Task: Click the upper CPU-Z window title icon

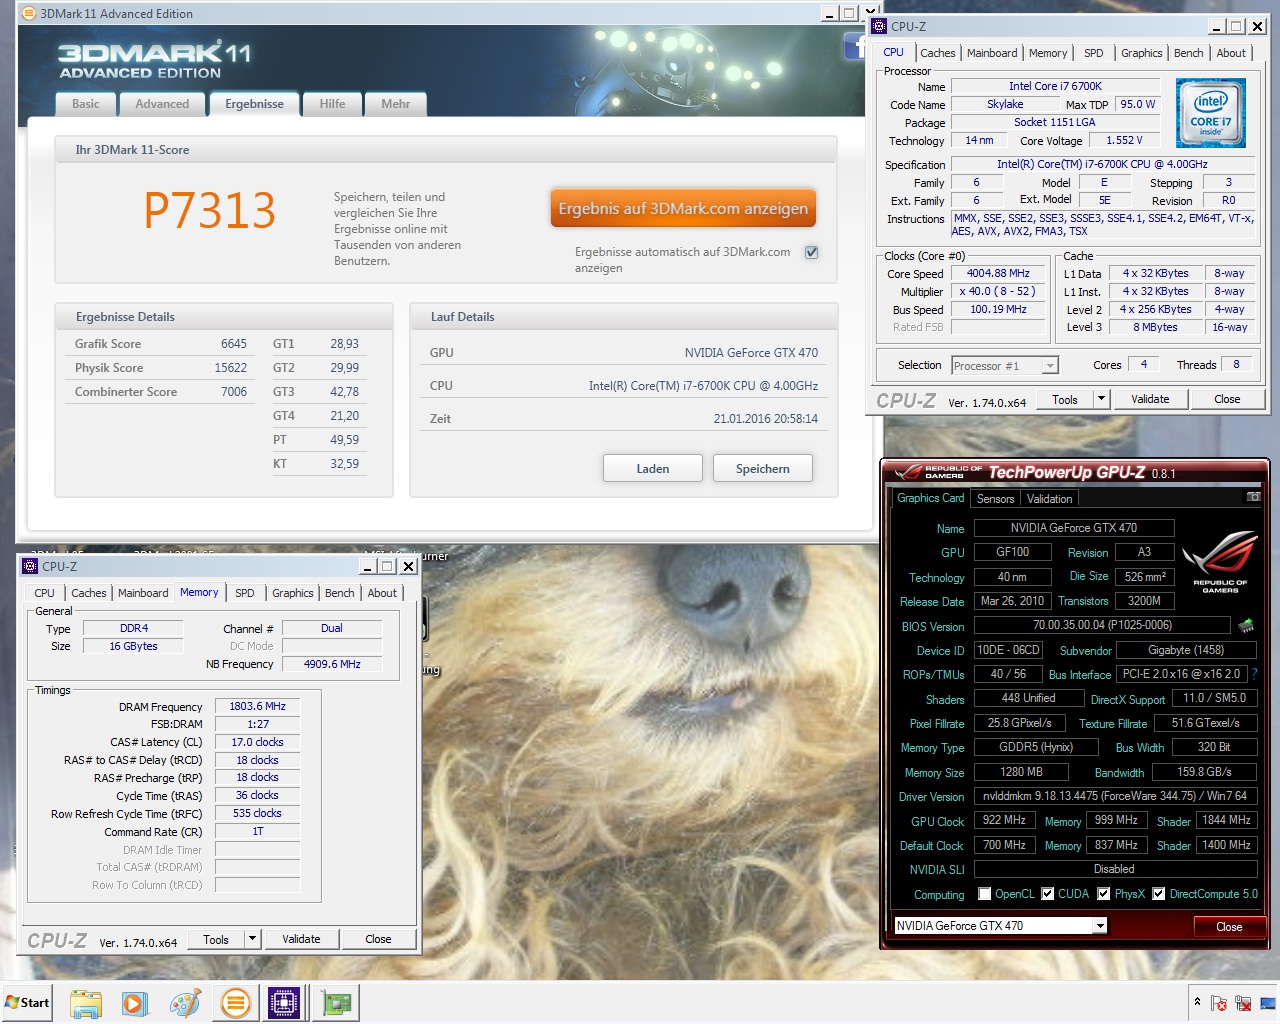Action: pos(879,26)
